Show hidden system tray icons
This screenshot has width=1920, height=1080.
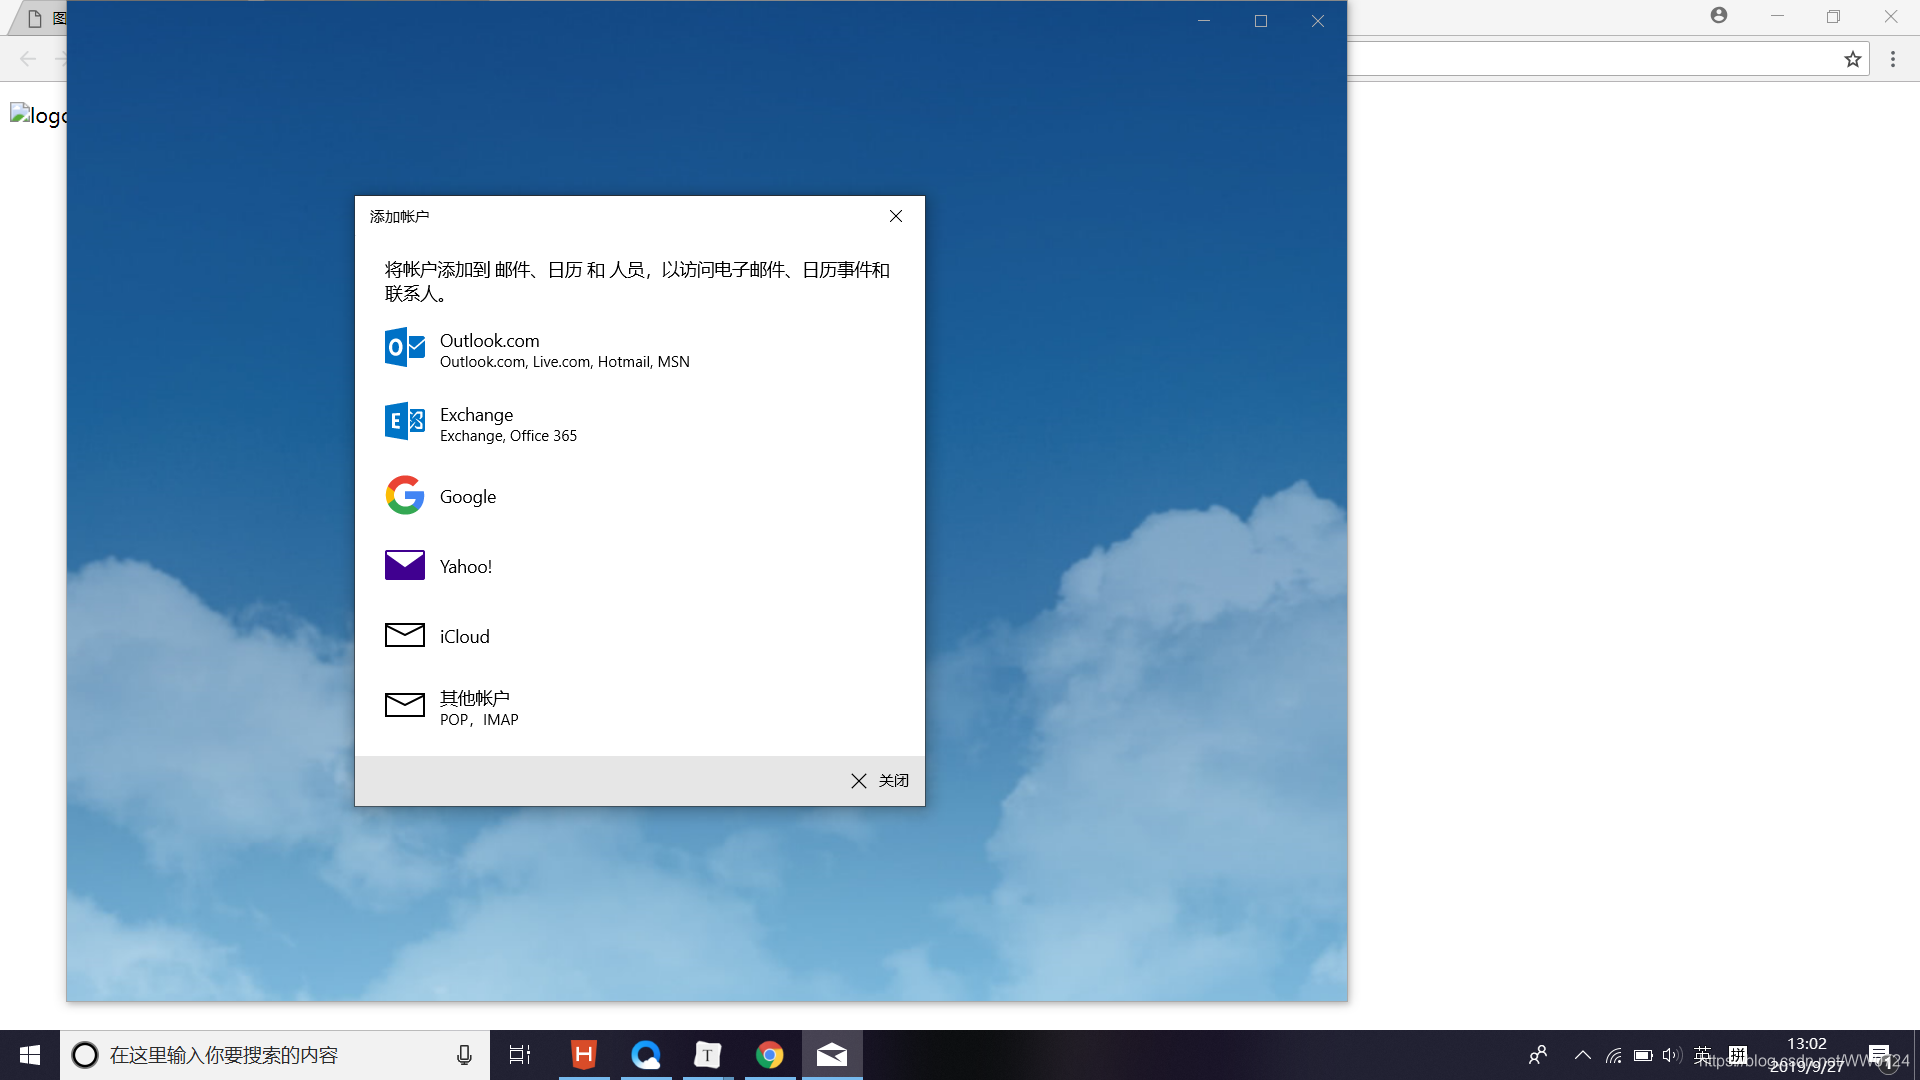[x=1583, y=1055]
